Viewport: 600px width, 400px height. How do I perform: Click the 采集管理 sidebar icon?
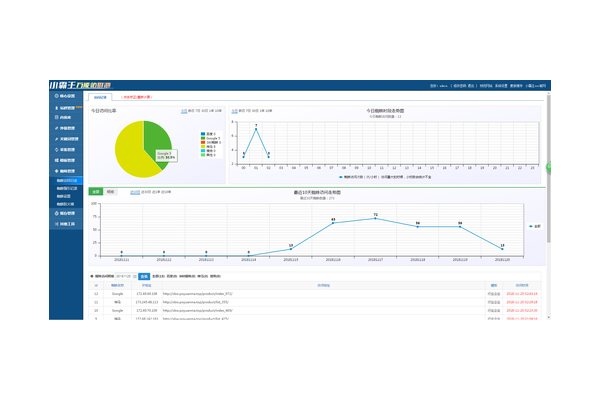coord(55,149)
